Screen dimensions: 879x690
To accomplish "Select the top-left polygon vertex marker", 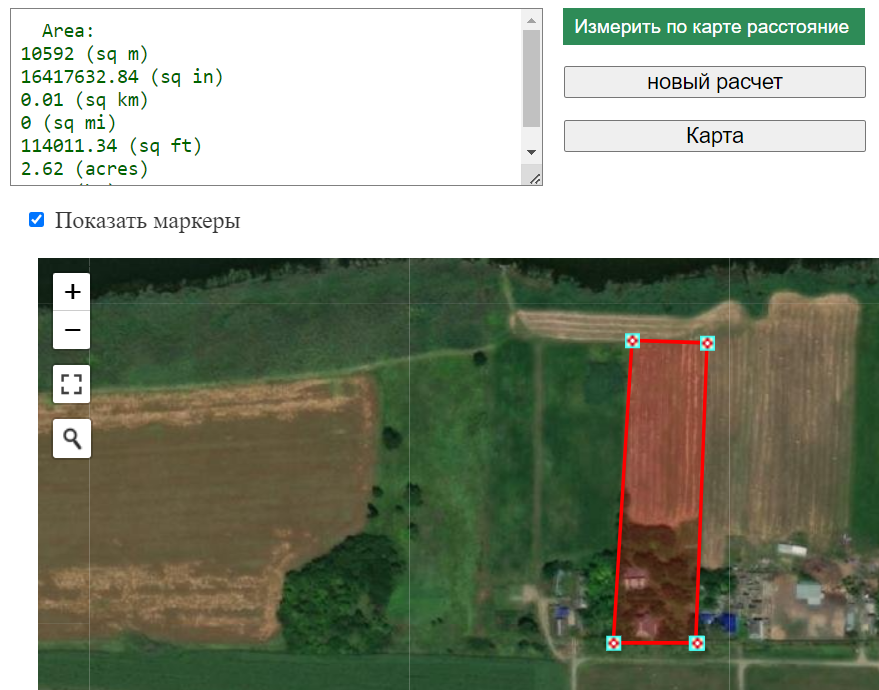I will [632, 340].
